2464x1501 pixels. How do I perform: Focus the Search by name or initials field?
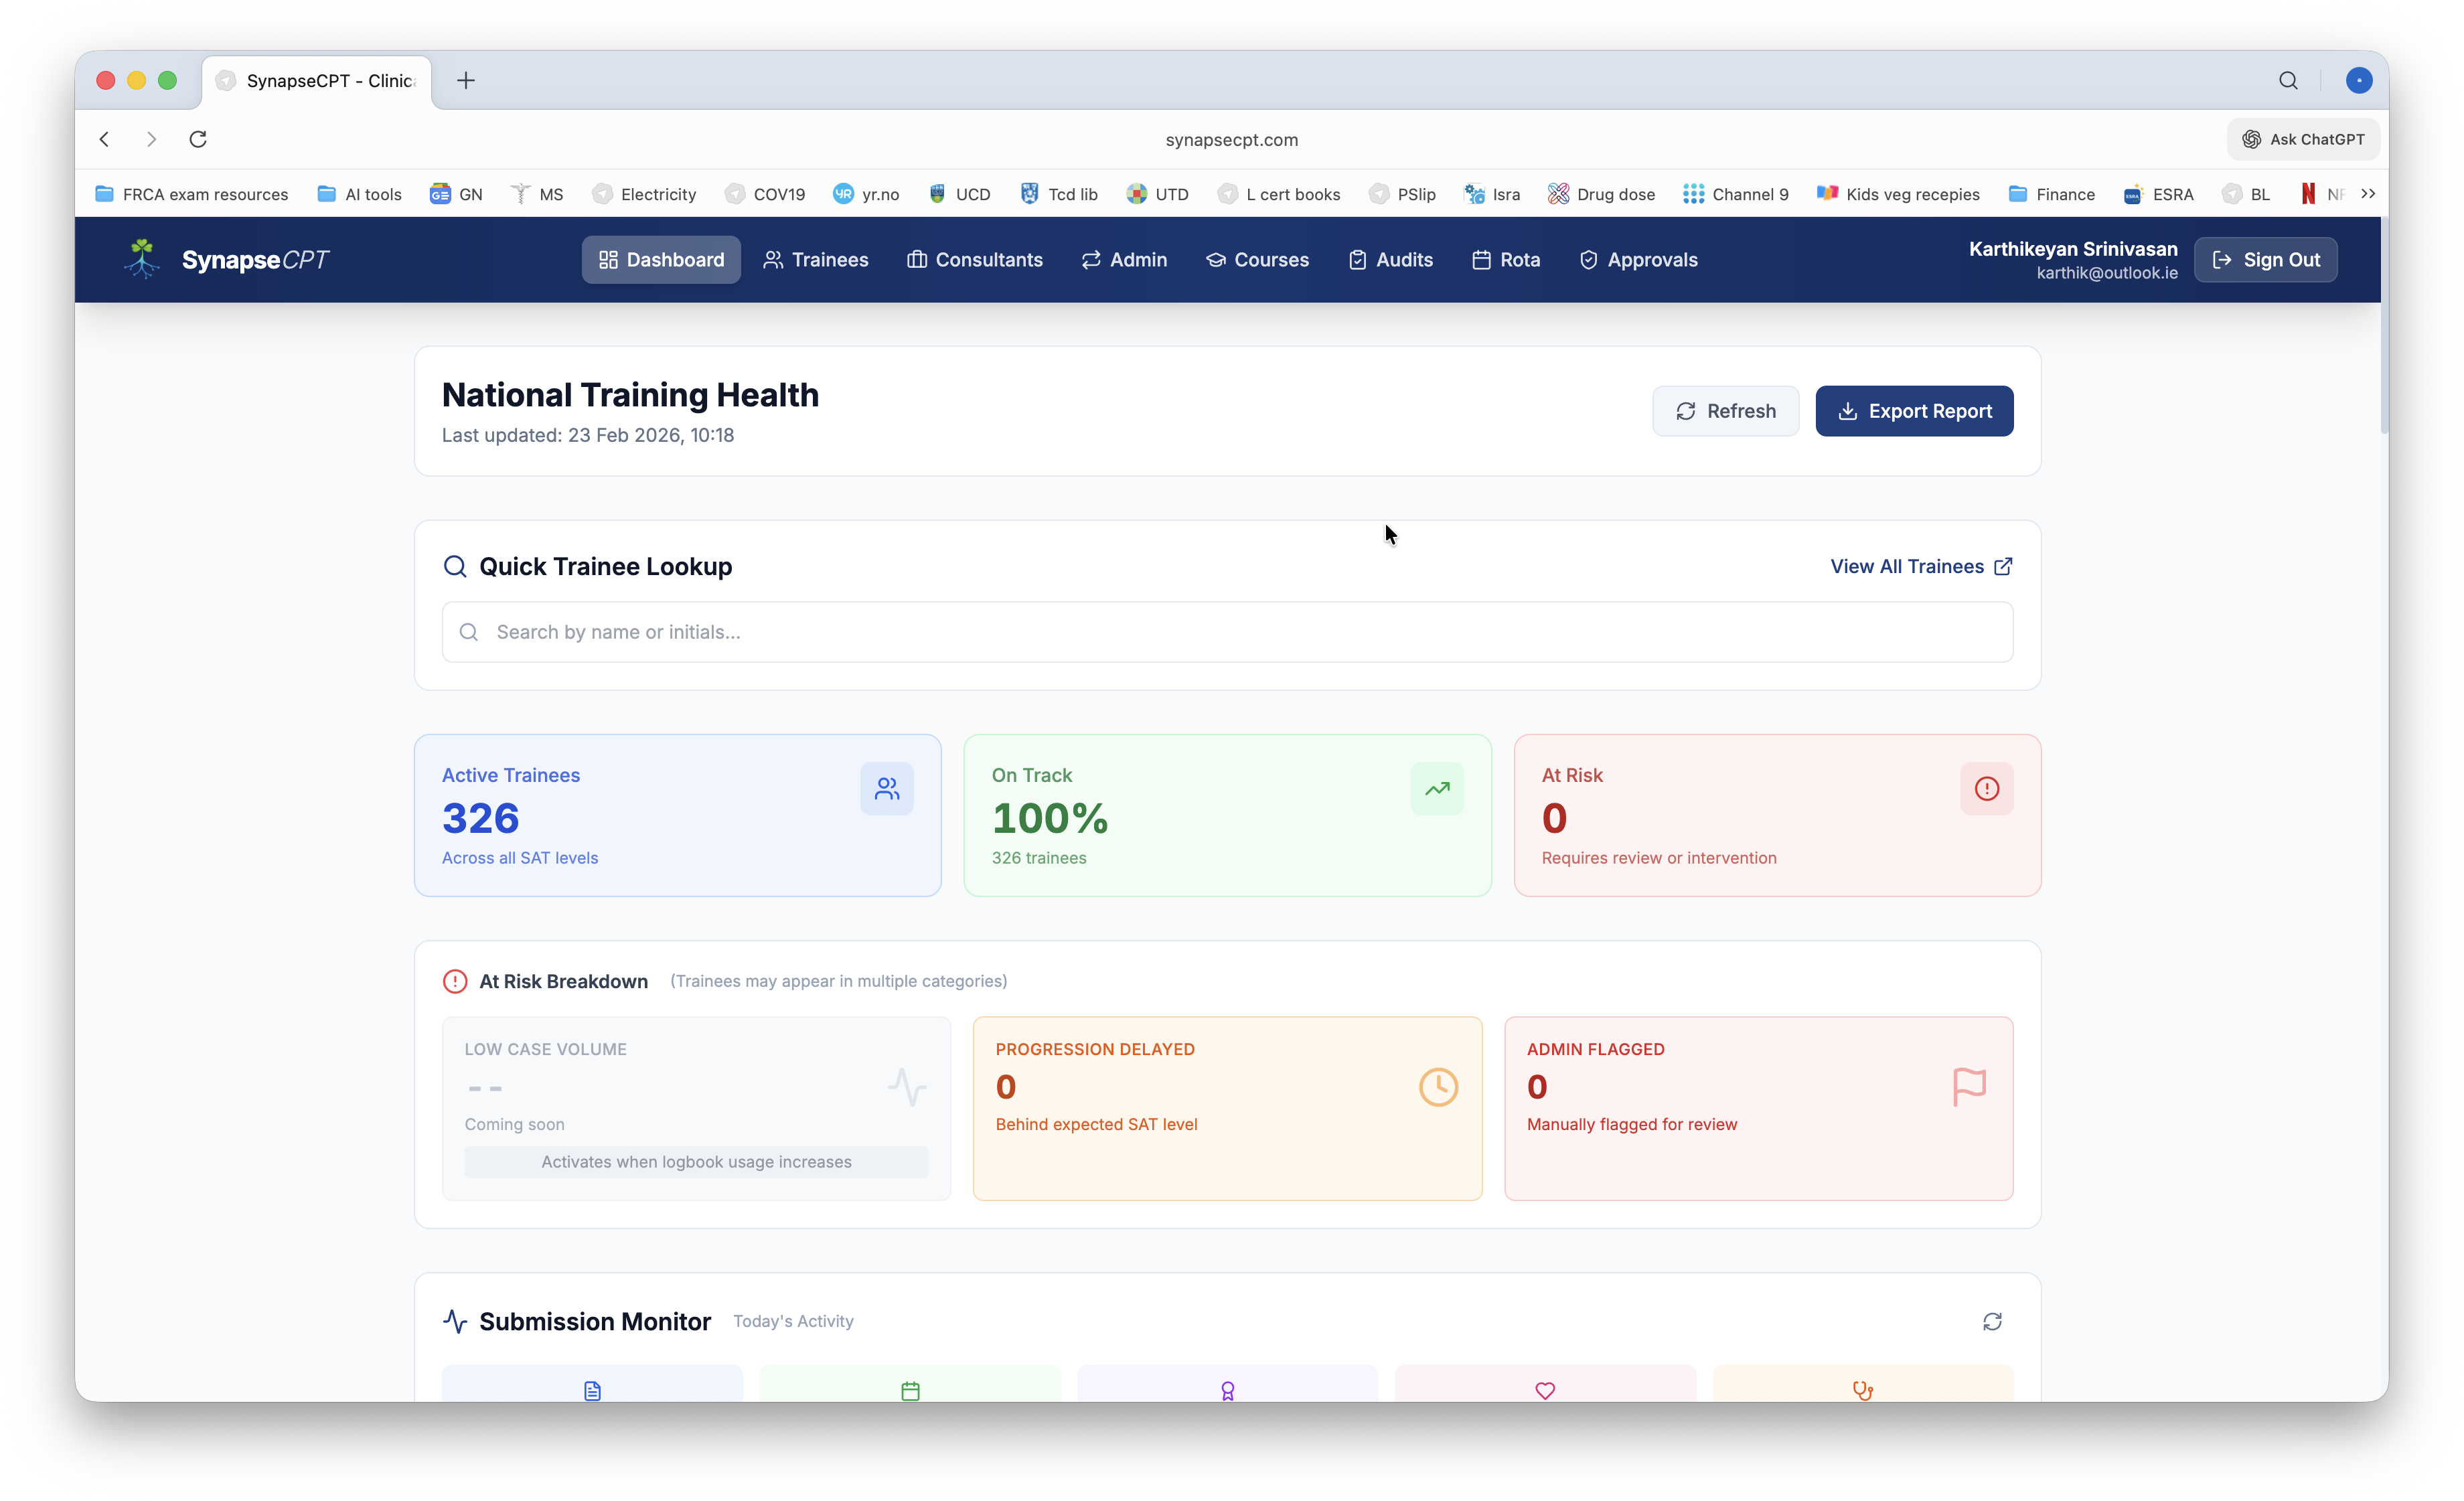[1226, 632]
